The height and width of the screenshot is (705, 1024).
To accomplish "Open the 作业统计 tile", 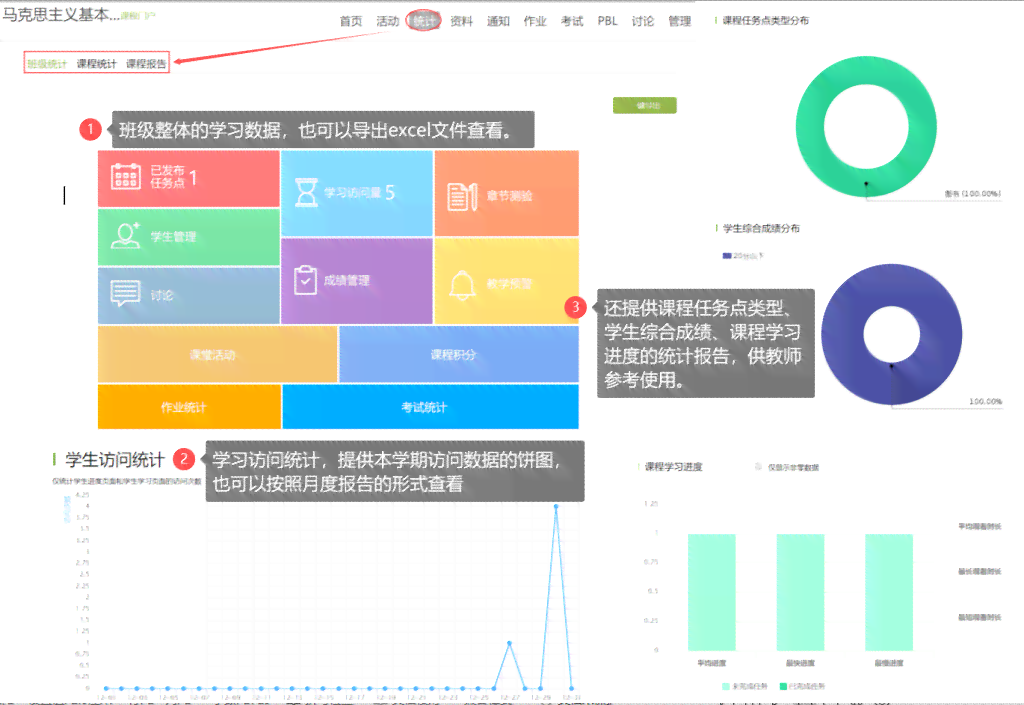I will [189, 407].
